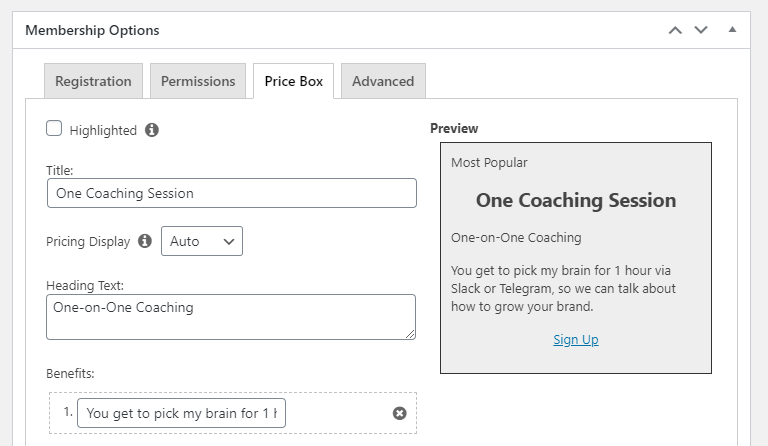Open the Pricing Display Auto dropdown

click(202, 241)
